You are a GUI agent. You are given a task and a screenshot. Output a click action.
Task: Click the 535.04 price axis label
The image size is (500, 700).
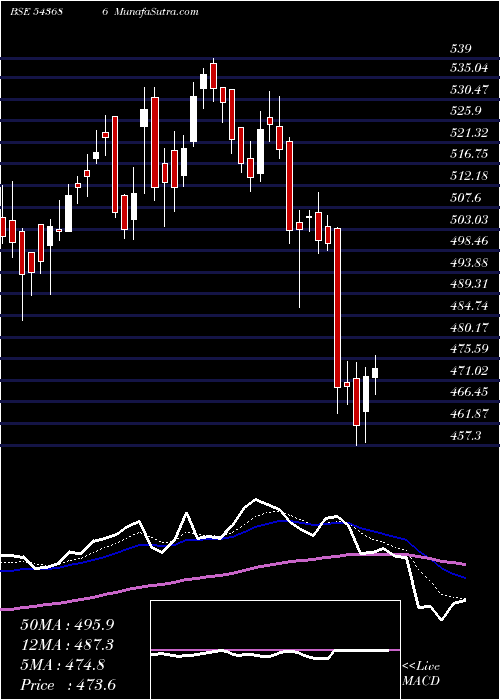[470, 68]
